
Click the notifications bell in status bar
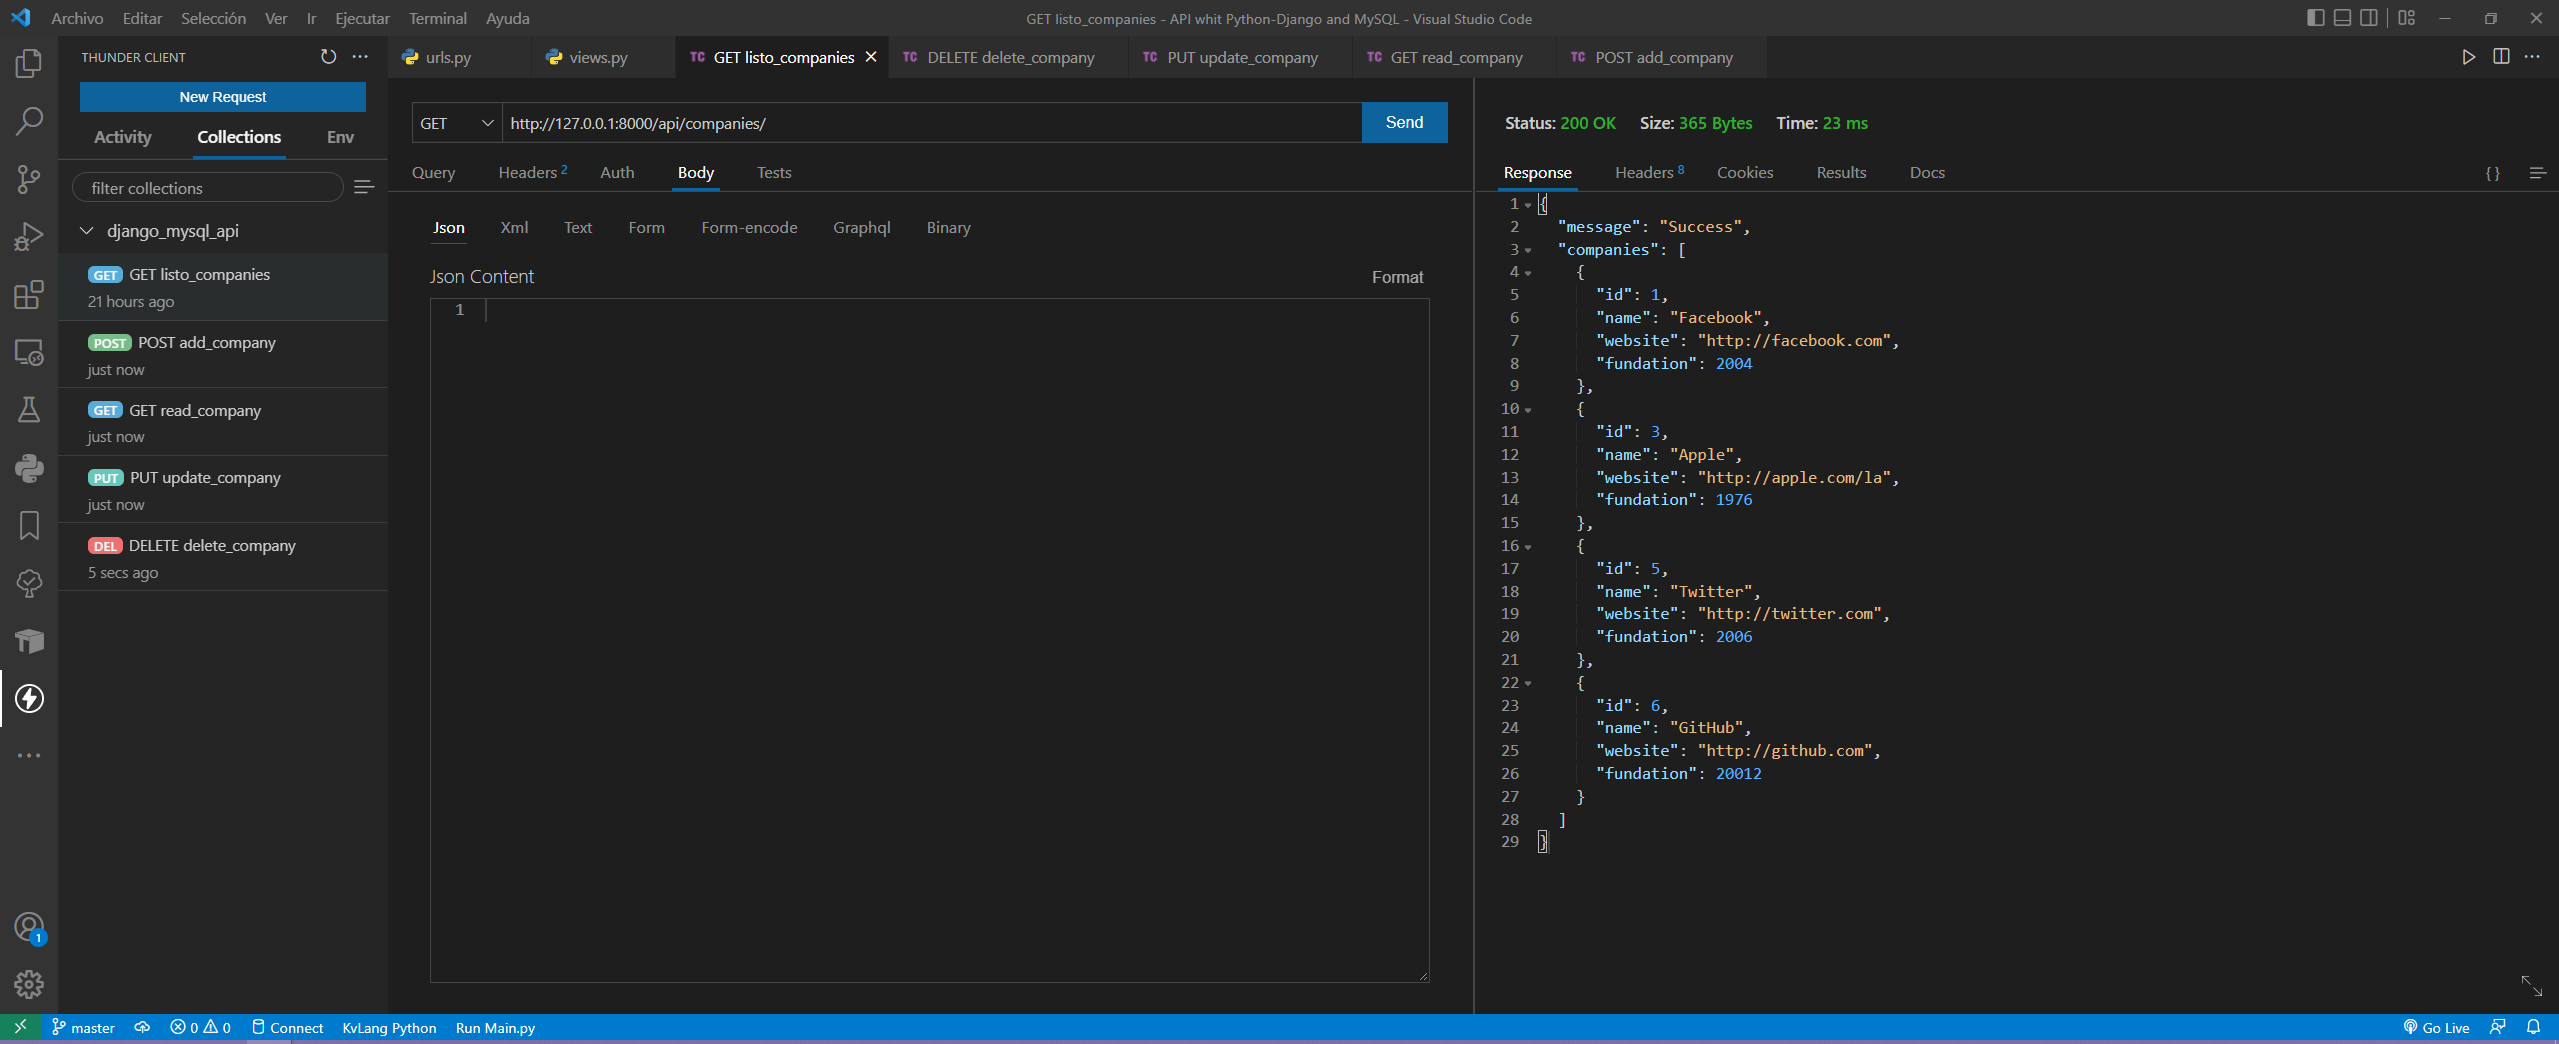(x=2533, y=1027)
